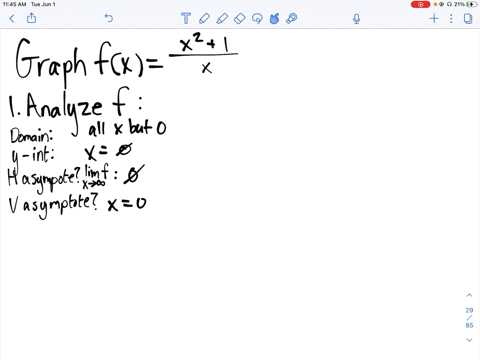Select the Highlighter tool
This screenshot has width=480, height=360.
tap(222, 18)
